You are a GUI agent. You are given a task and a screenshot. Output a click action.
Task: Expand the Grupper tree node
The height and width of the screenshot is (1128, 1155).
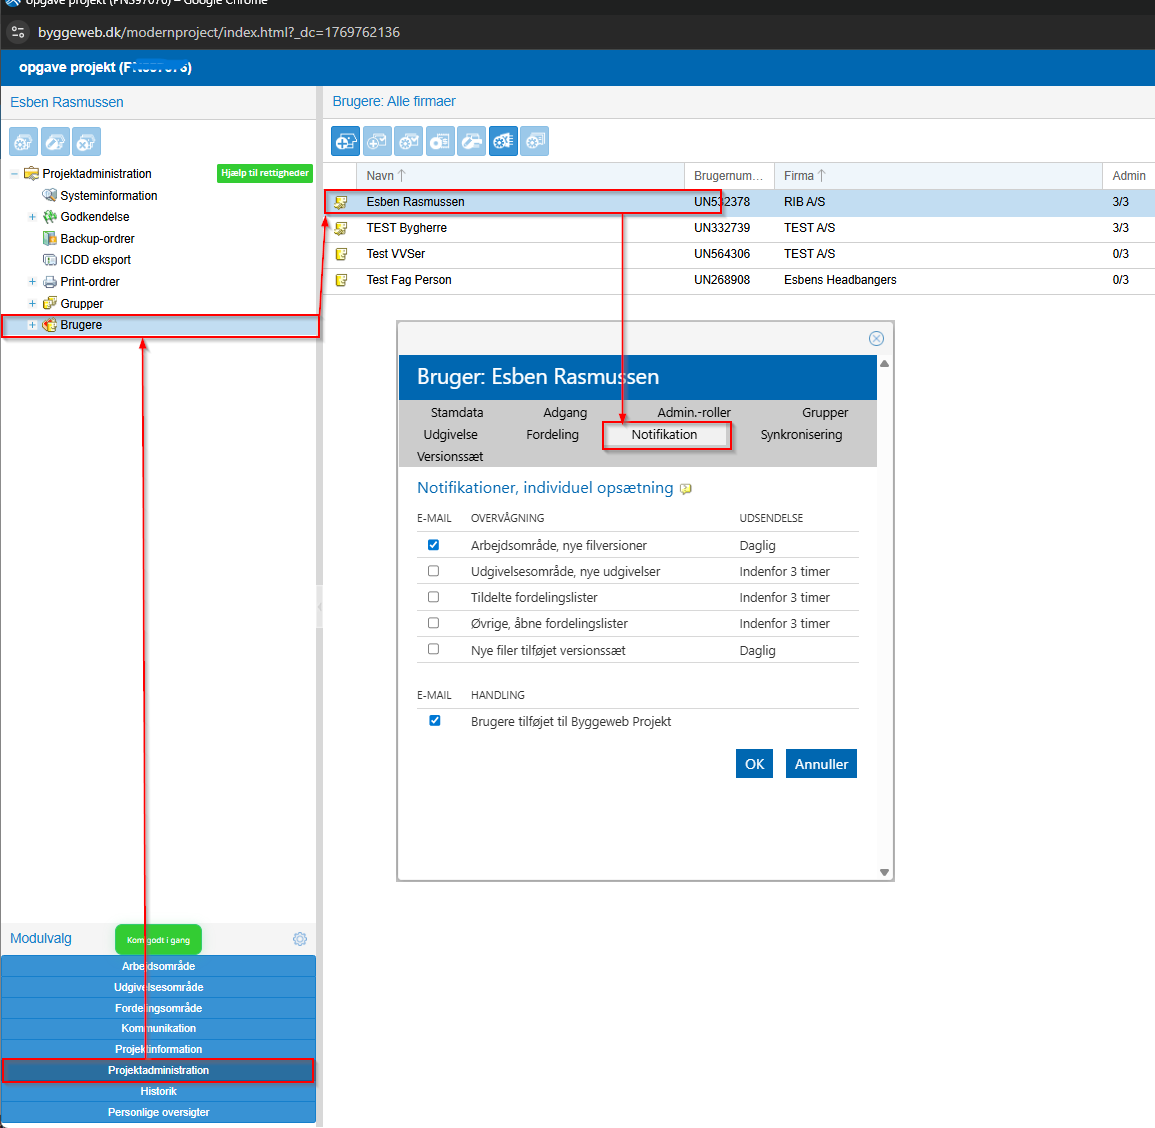click(32, 304)
